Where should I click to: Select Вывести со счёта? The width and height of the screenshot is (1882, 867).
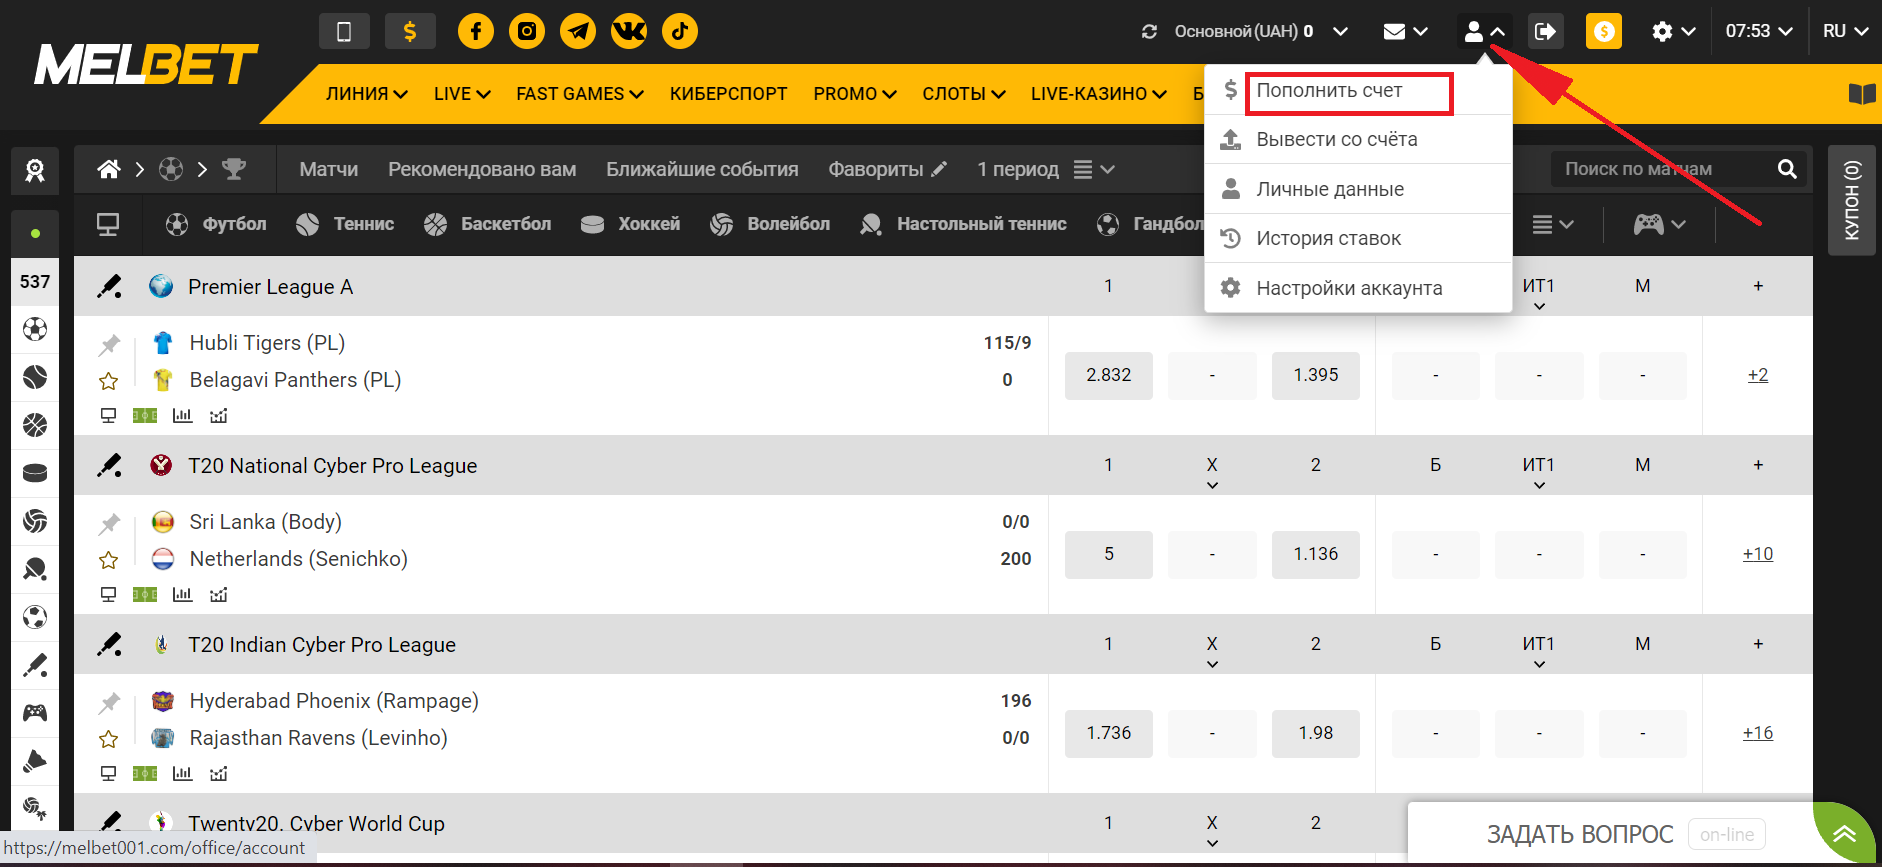pyautogui.click(x=1358, y=140)
